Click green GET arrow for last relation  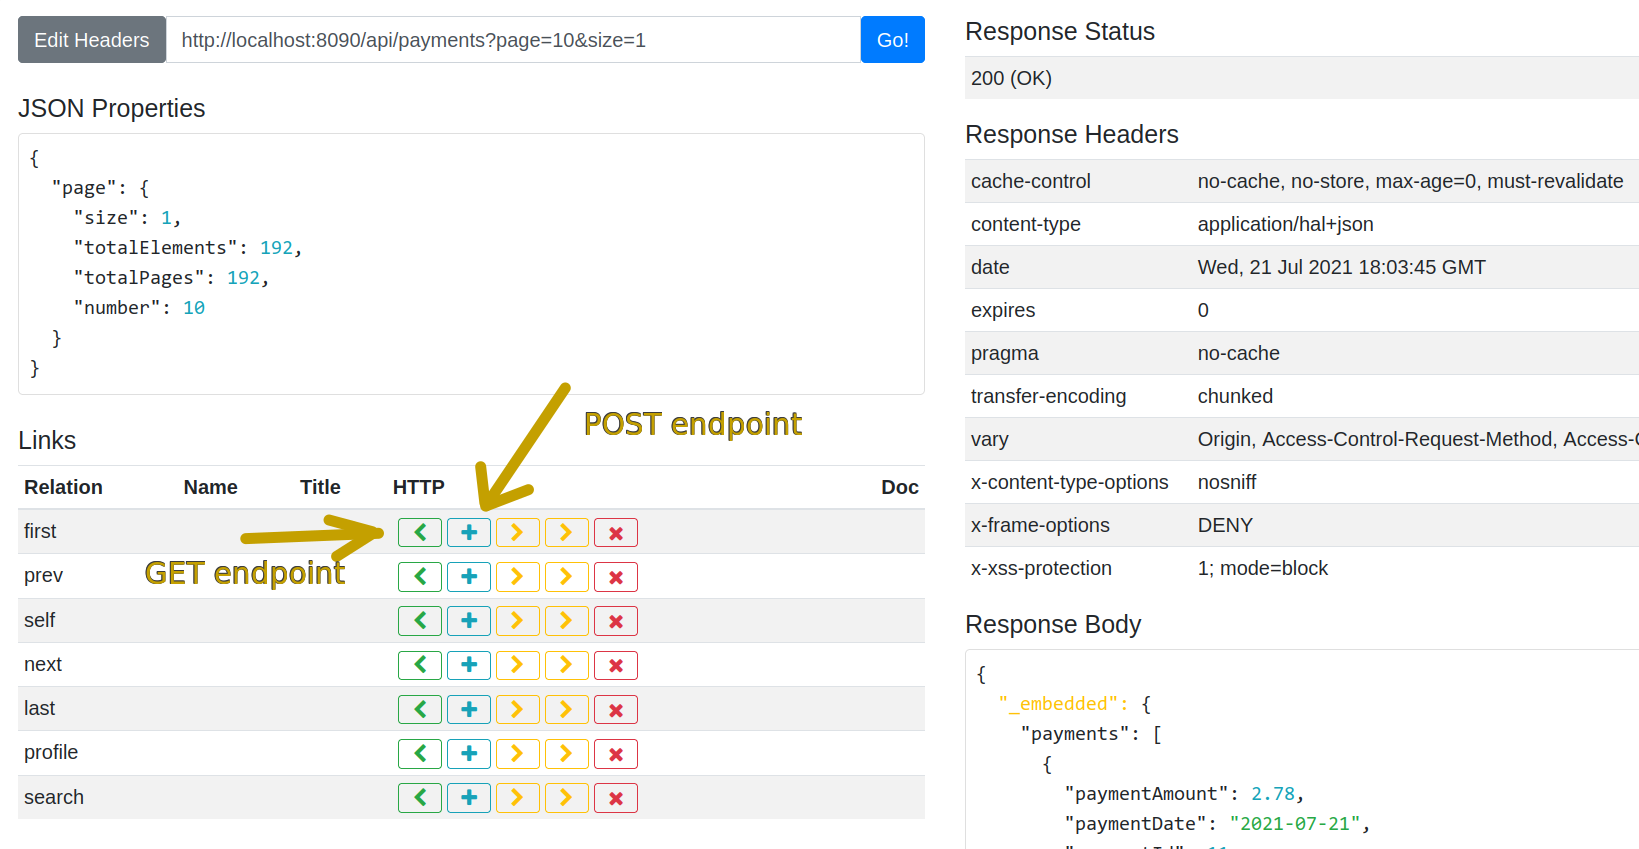tap(420, 710)
